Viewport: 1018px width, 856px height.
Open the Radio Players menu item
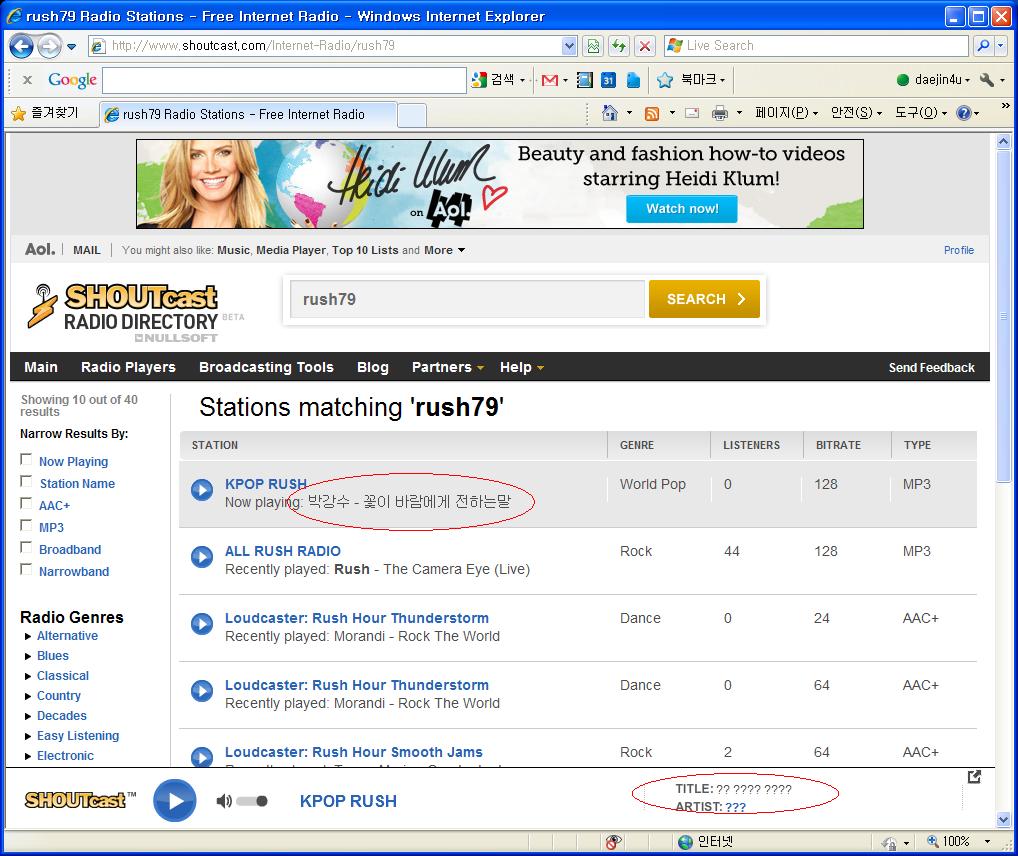coord(128,367)
